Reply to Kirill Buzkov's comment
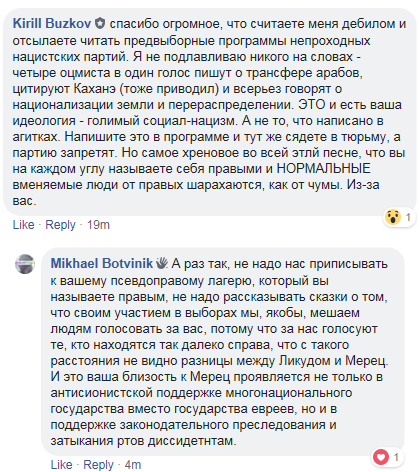 point(60,225)
